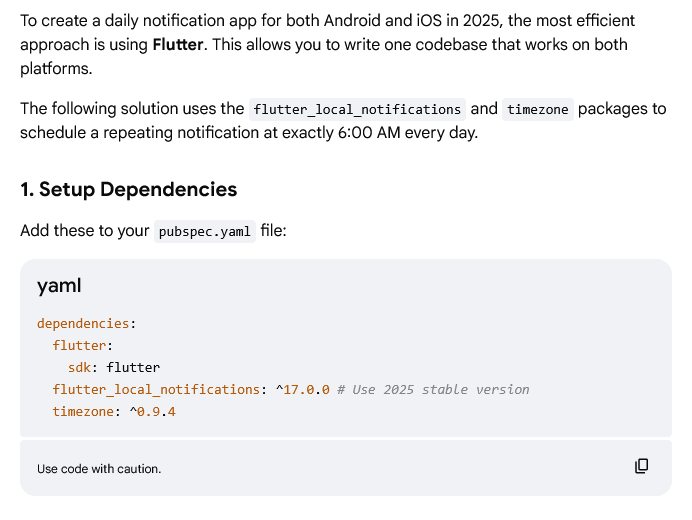The width and height of the screenshot is (692, 520).
Task: Click the Use code with caution notice
Action: (x=99, y=469)
